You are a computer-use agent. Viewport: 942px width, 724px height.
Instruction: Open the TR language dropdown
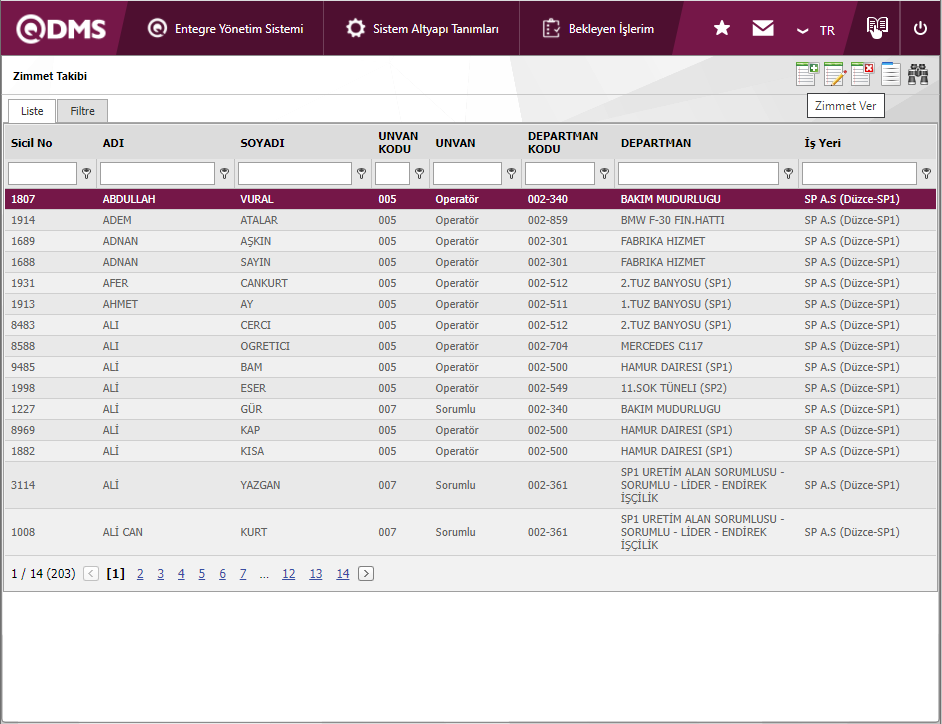pyautogui.click(x=816, y=30)
